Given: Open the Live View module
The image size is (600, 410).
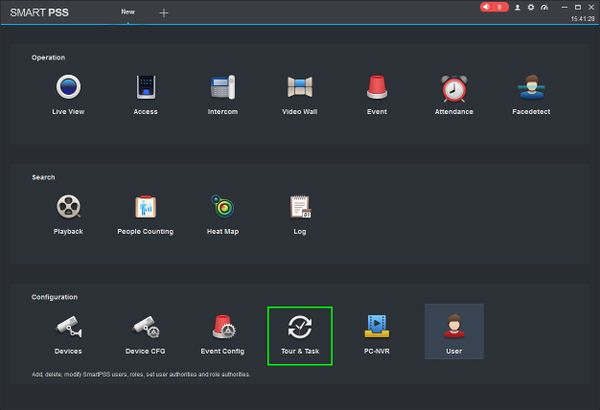Looking at the screenshot, I should (x=68, y=89).
